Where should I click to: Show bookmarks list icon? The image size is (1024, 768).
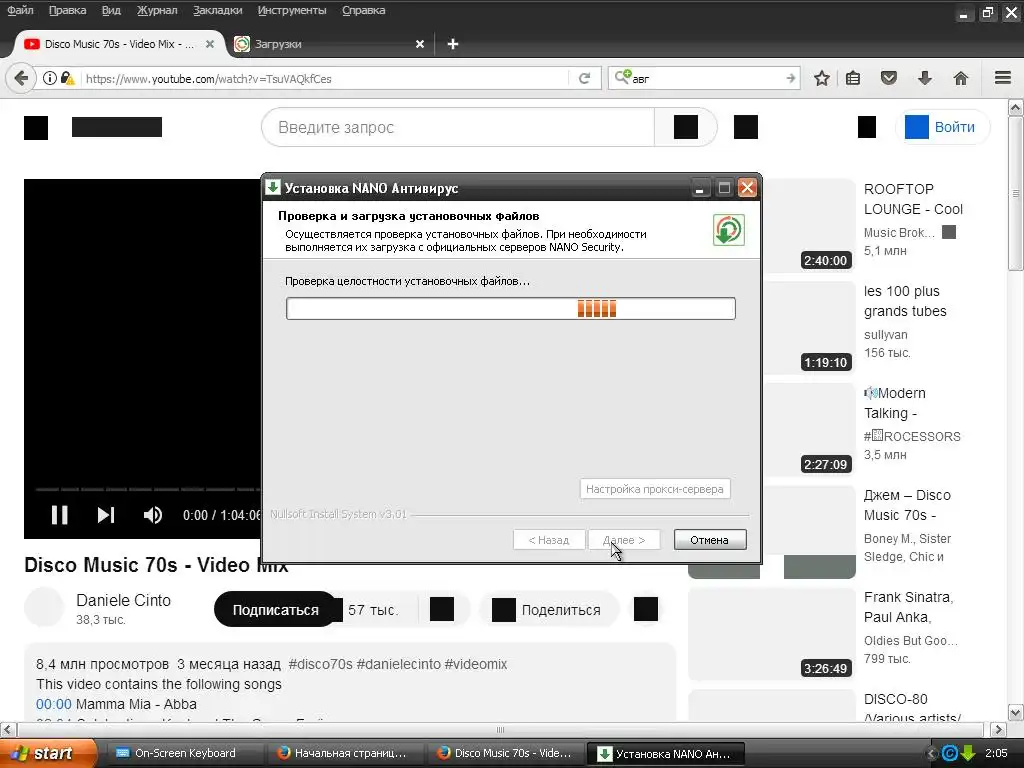(x=853, y=78)
